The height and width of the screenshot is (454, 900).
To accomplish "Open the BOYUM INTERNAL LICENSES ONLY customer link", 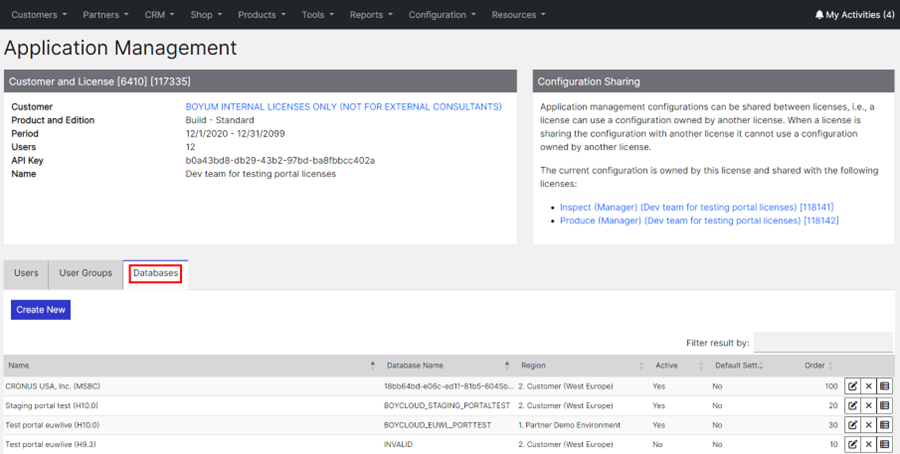I will 343,107.
